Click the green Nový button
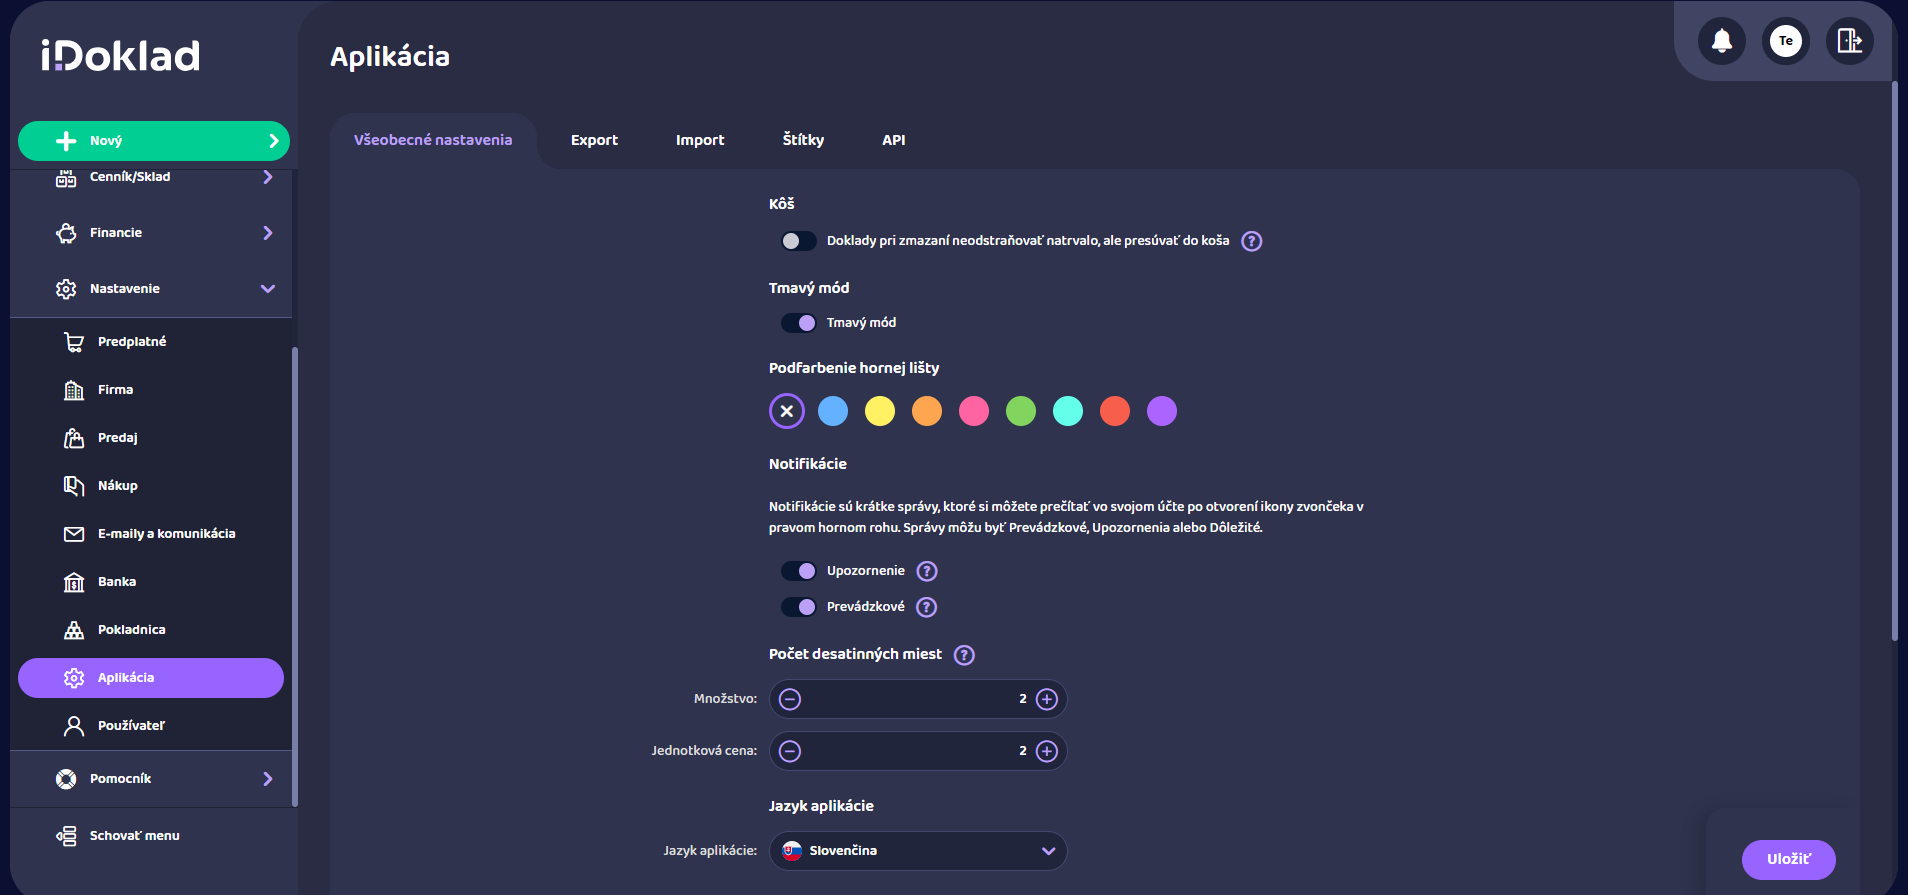Screen dimensions: 1908x895 154,141
